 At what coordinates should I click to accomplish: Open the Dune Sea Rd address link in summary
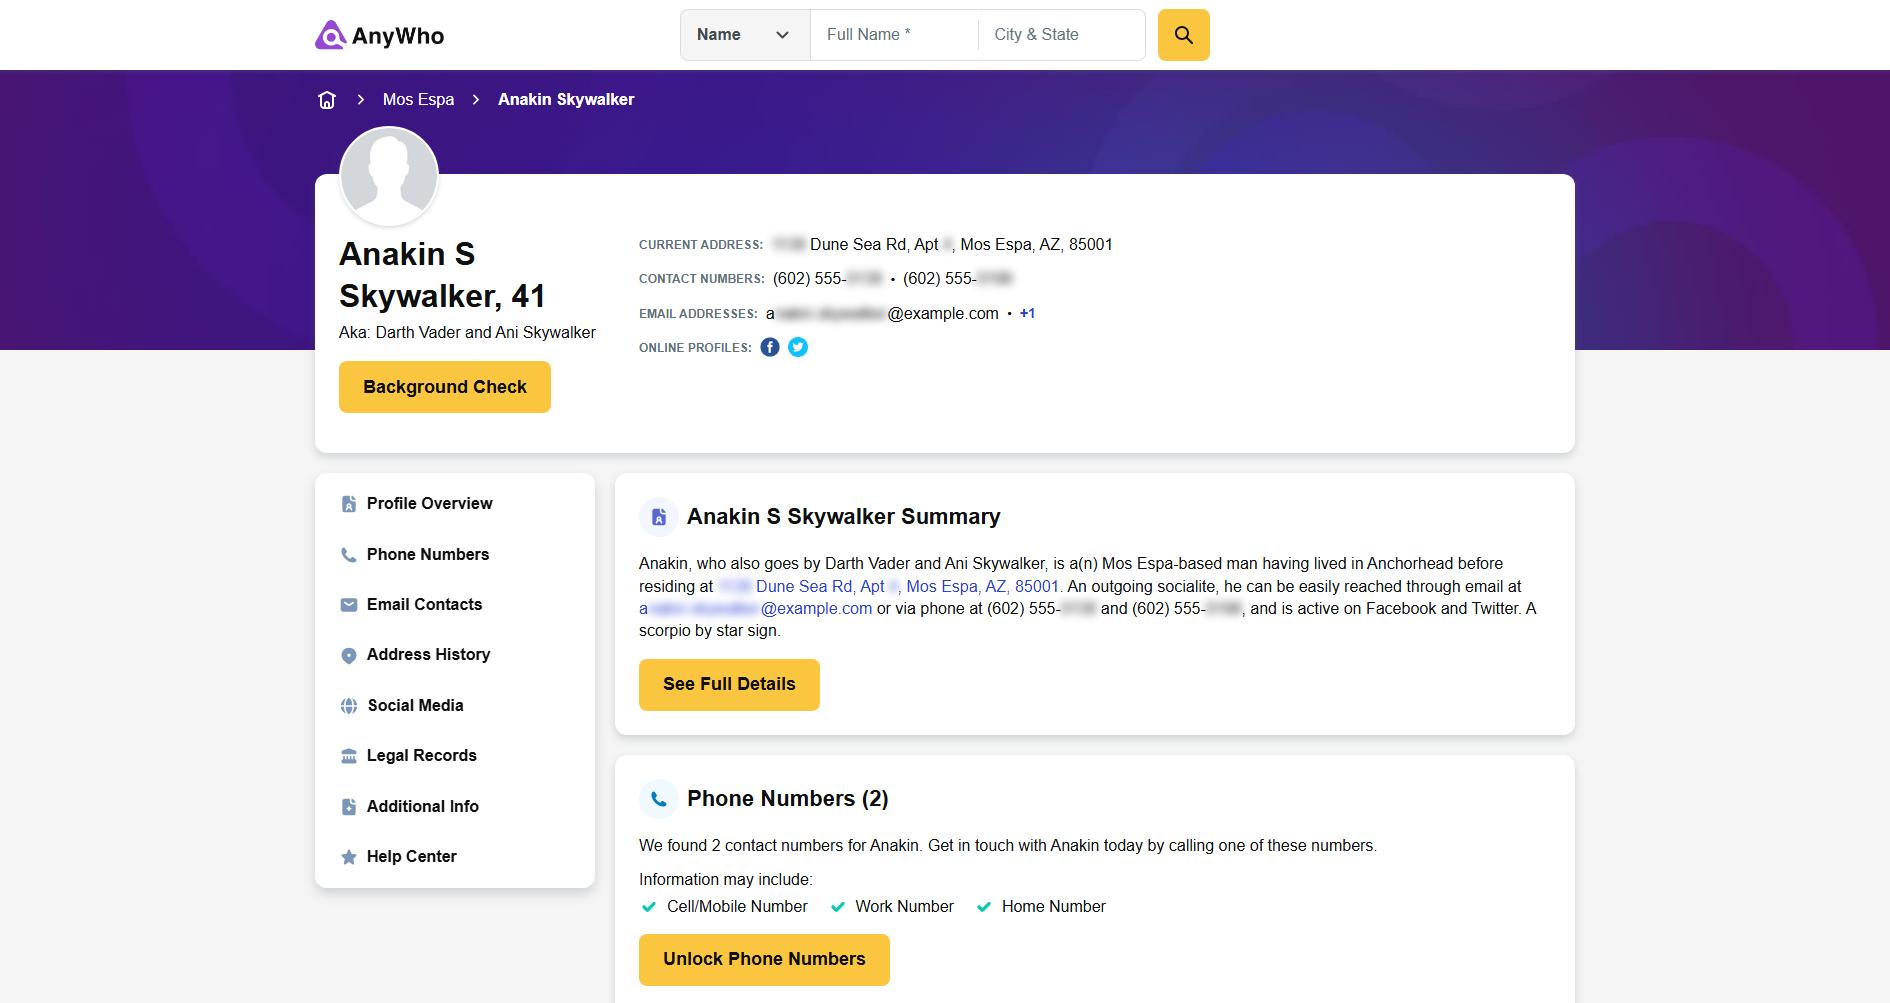click(888, 587)
